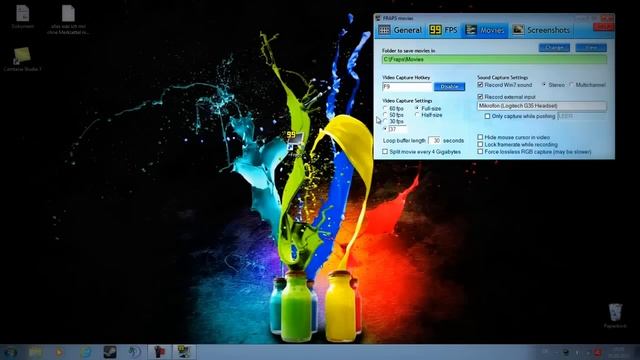Click the push-to-capture hotkey field
640x360 pixels.
click(581, 116)
